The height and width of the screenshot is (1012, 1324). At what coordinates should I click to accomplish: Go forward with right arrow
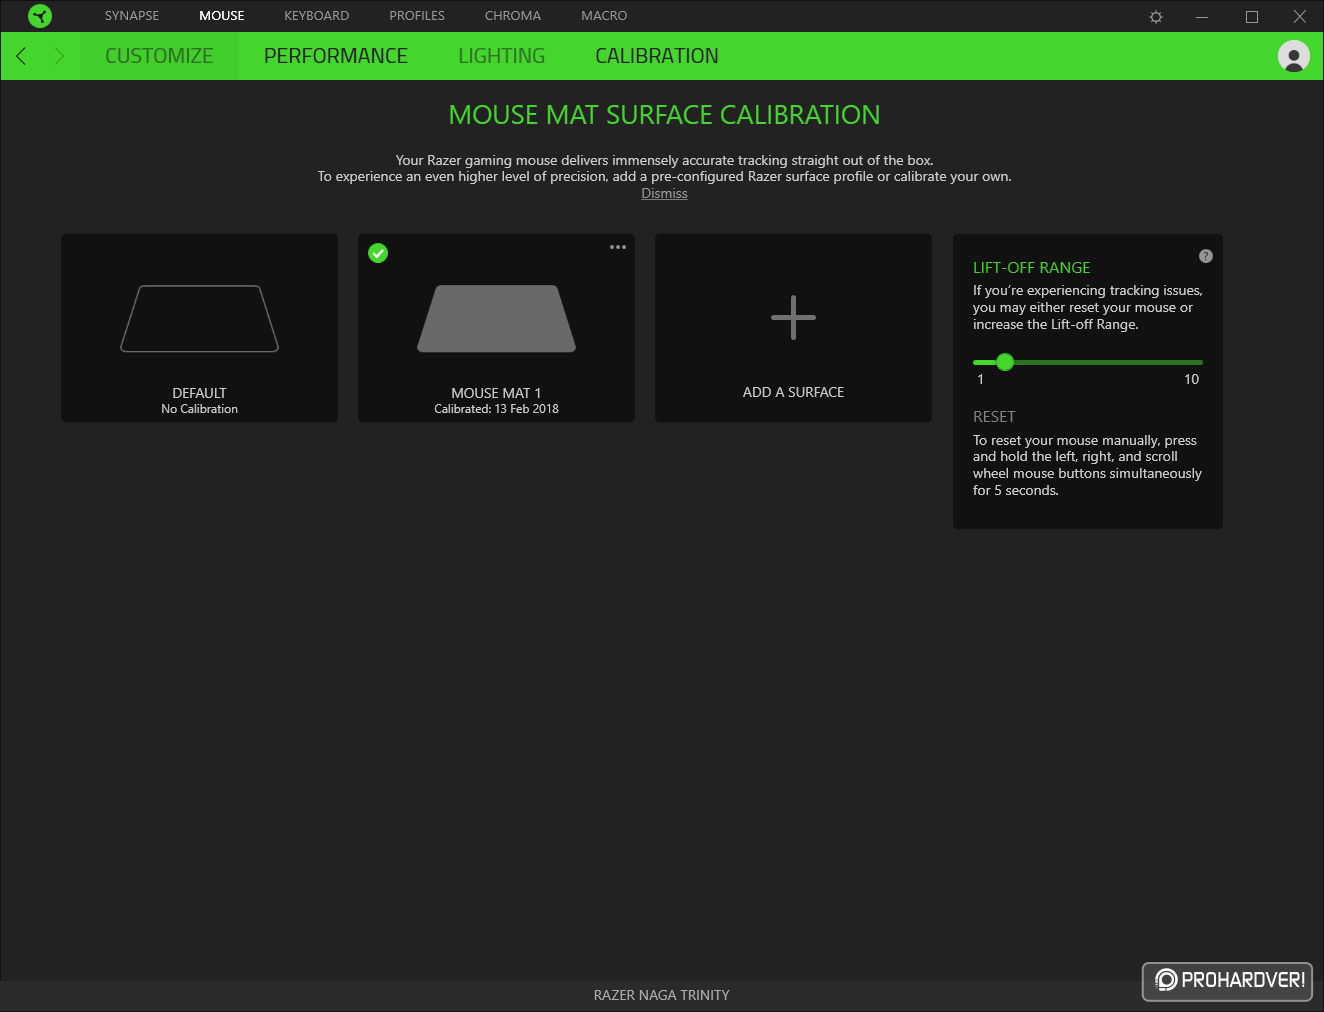click(x=59, y=56)
